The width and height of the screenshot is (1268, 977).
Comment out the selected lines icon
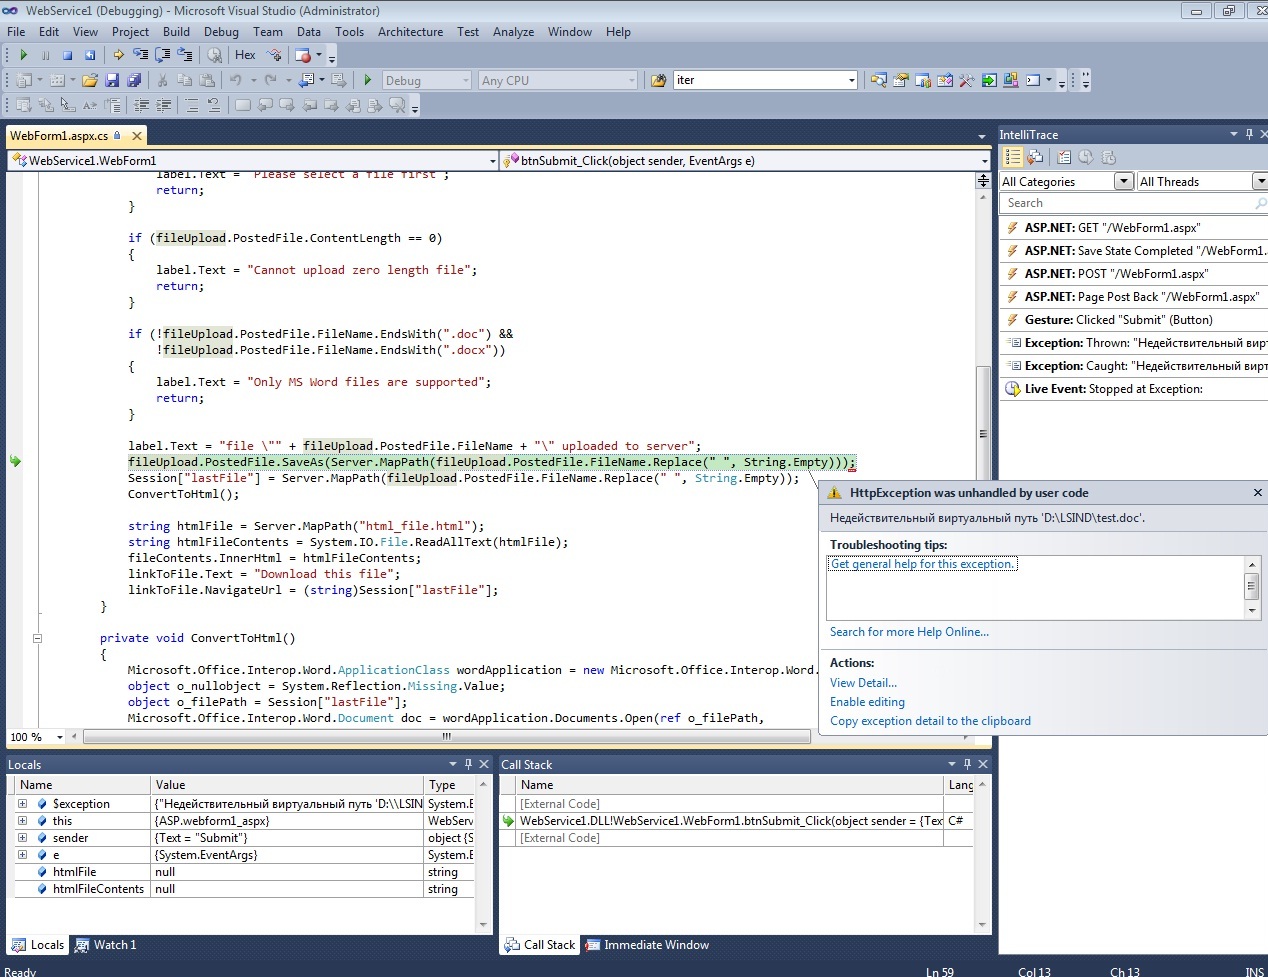191,104
